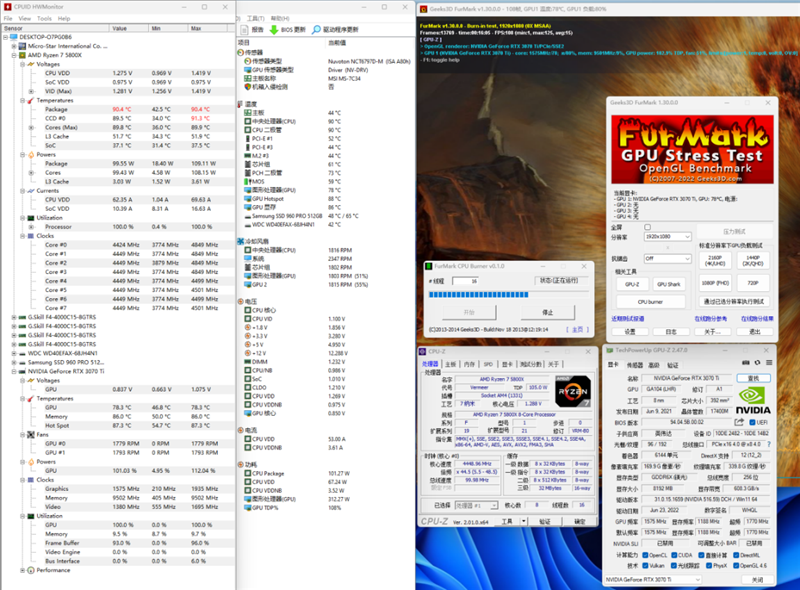Click the Samsung SSD 960 PRO drive icon

[22, 362]
